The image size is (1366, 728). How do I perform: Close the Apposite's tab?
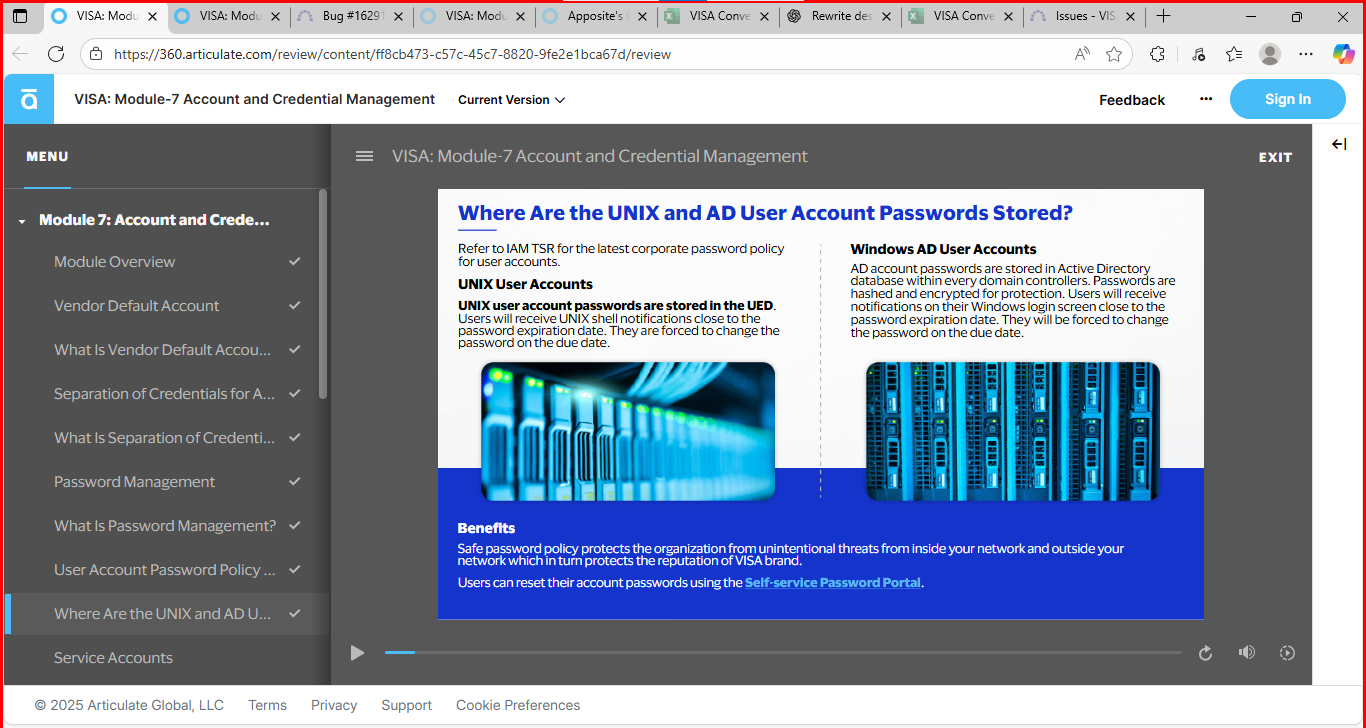coord(643,16)
